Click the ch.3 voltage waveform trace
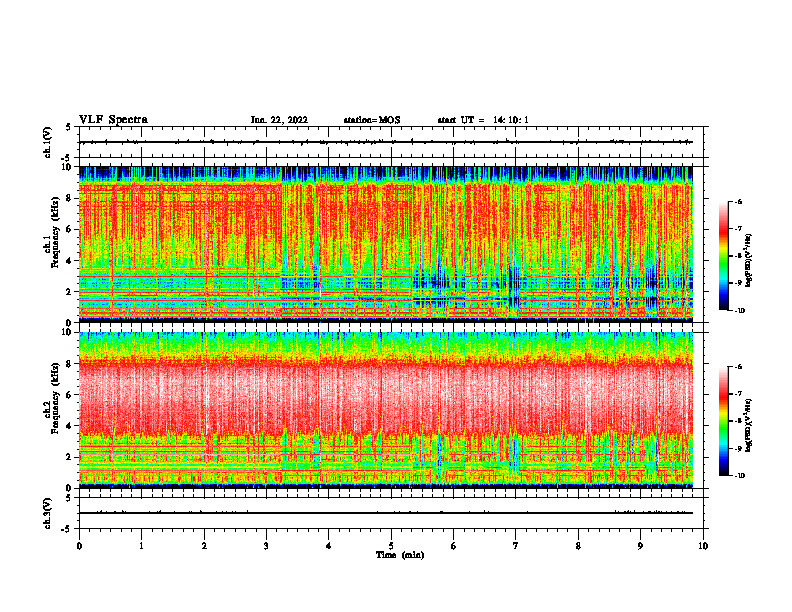 point(386,513)
